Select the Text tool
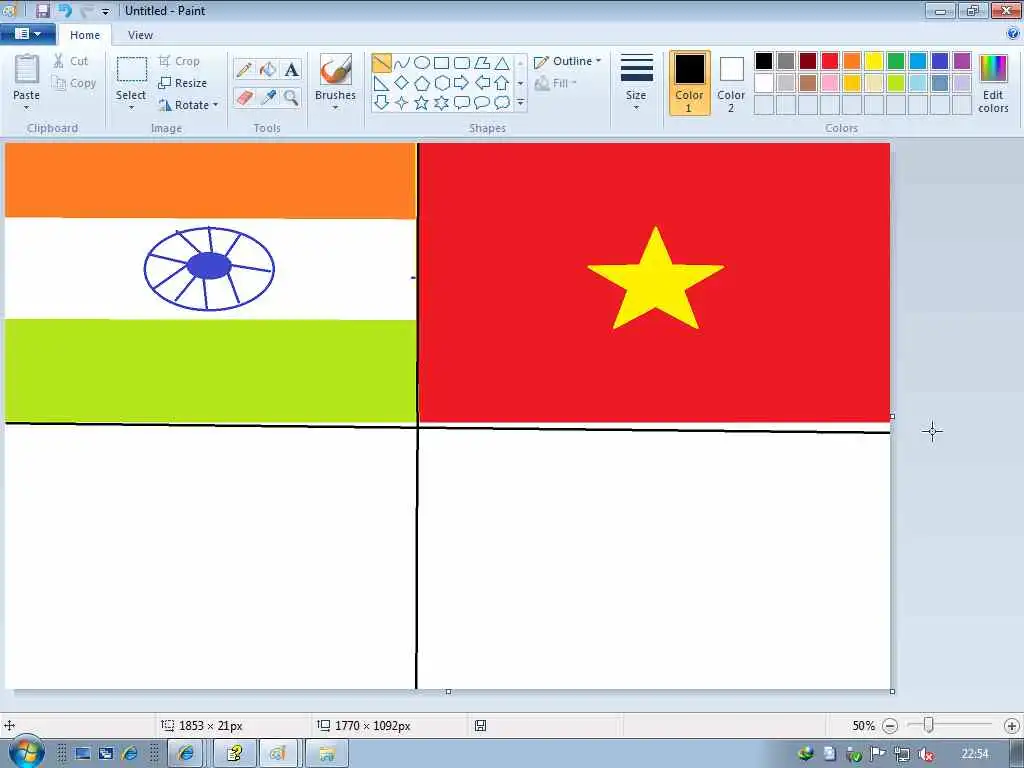This screenshot has width=1024, height=768. point(291,69)
